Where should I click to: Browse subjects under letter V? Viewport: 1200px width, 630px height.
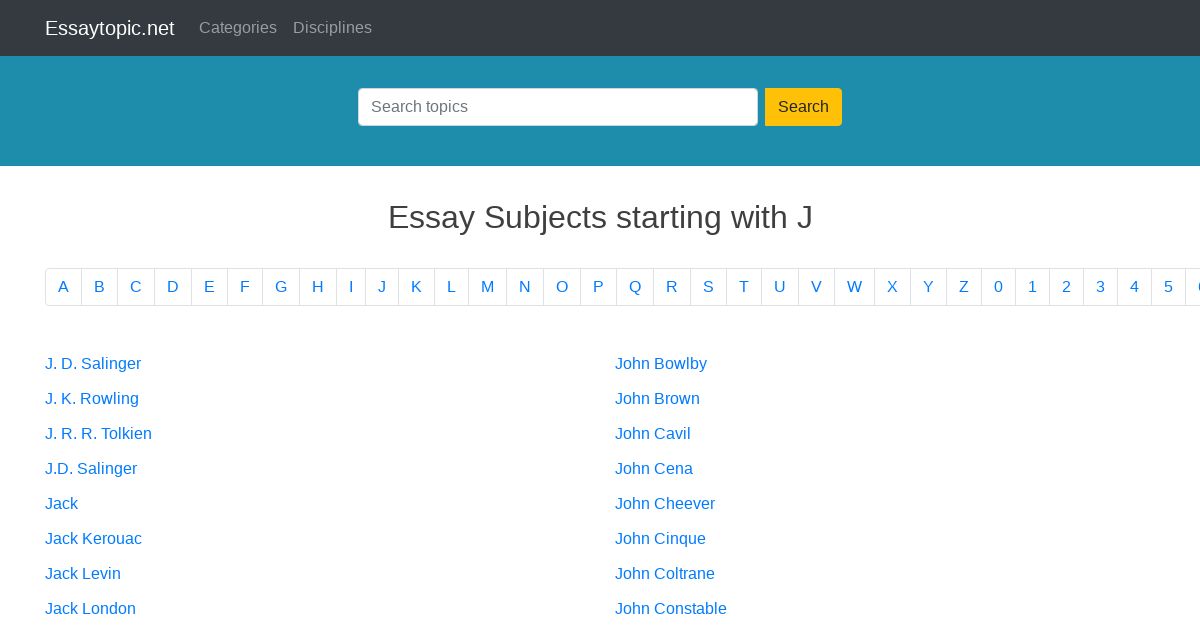tap(816, 287)
